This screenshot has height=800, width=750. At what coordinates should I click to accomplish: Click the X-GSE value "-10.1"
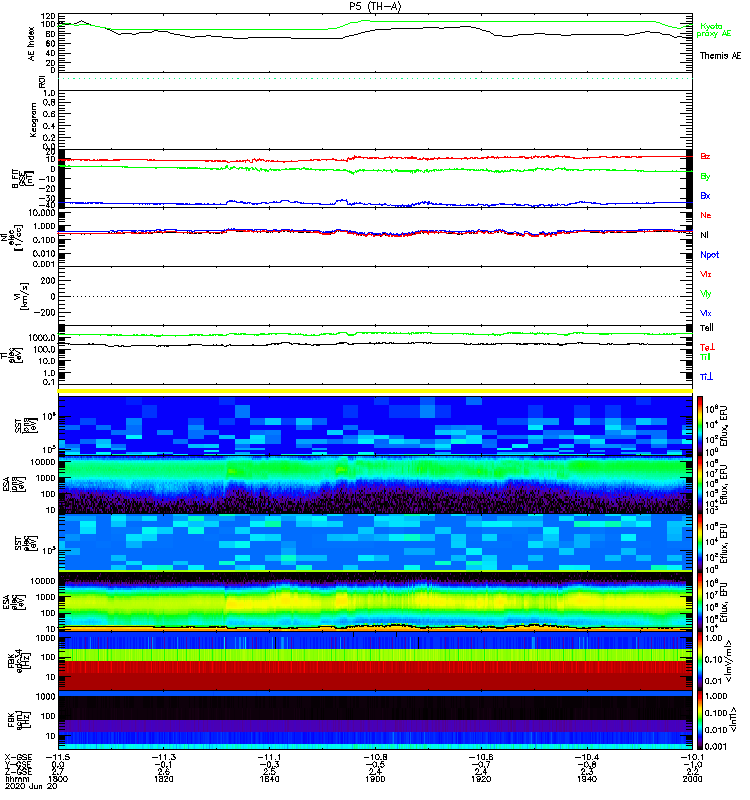point(692,758)
